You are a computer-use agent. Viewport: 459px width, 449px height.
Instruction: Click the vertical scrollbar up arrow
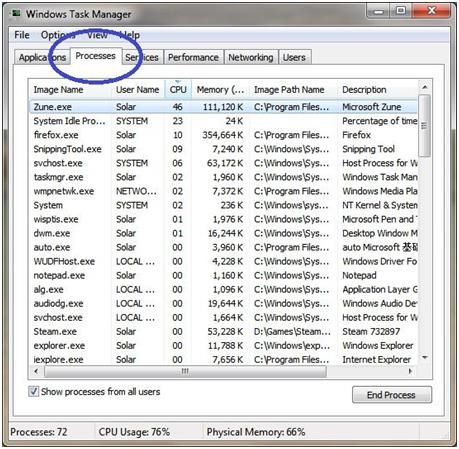(425, 87)
